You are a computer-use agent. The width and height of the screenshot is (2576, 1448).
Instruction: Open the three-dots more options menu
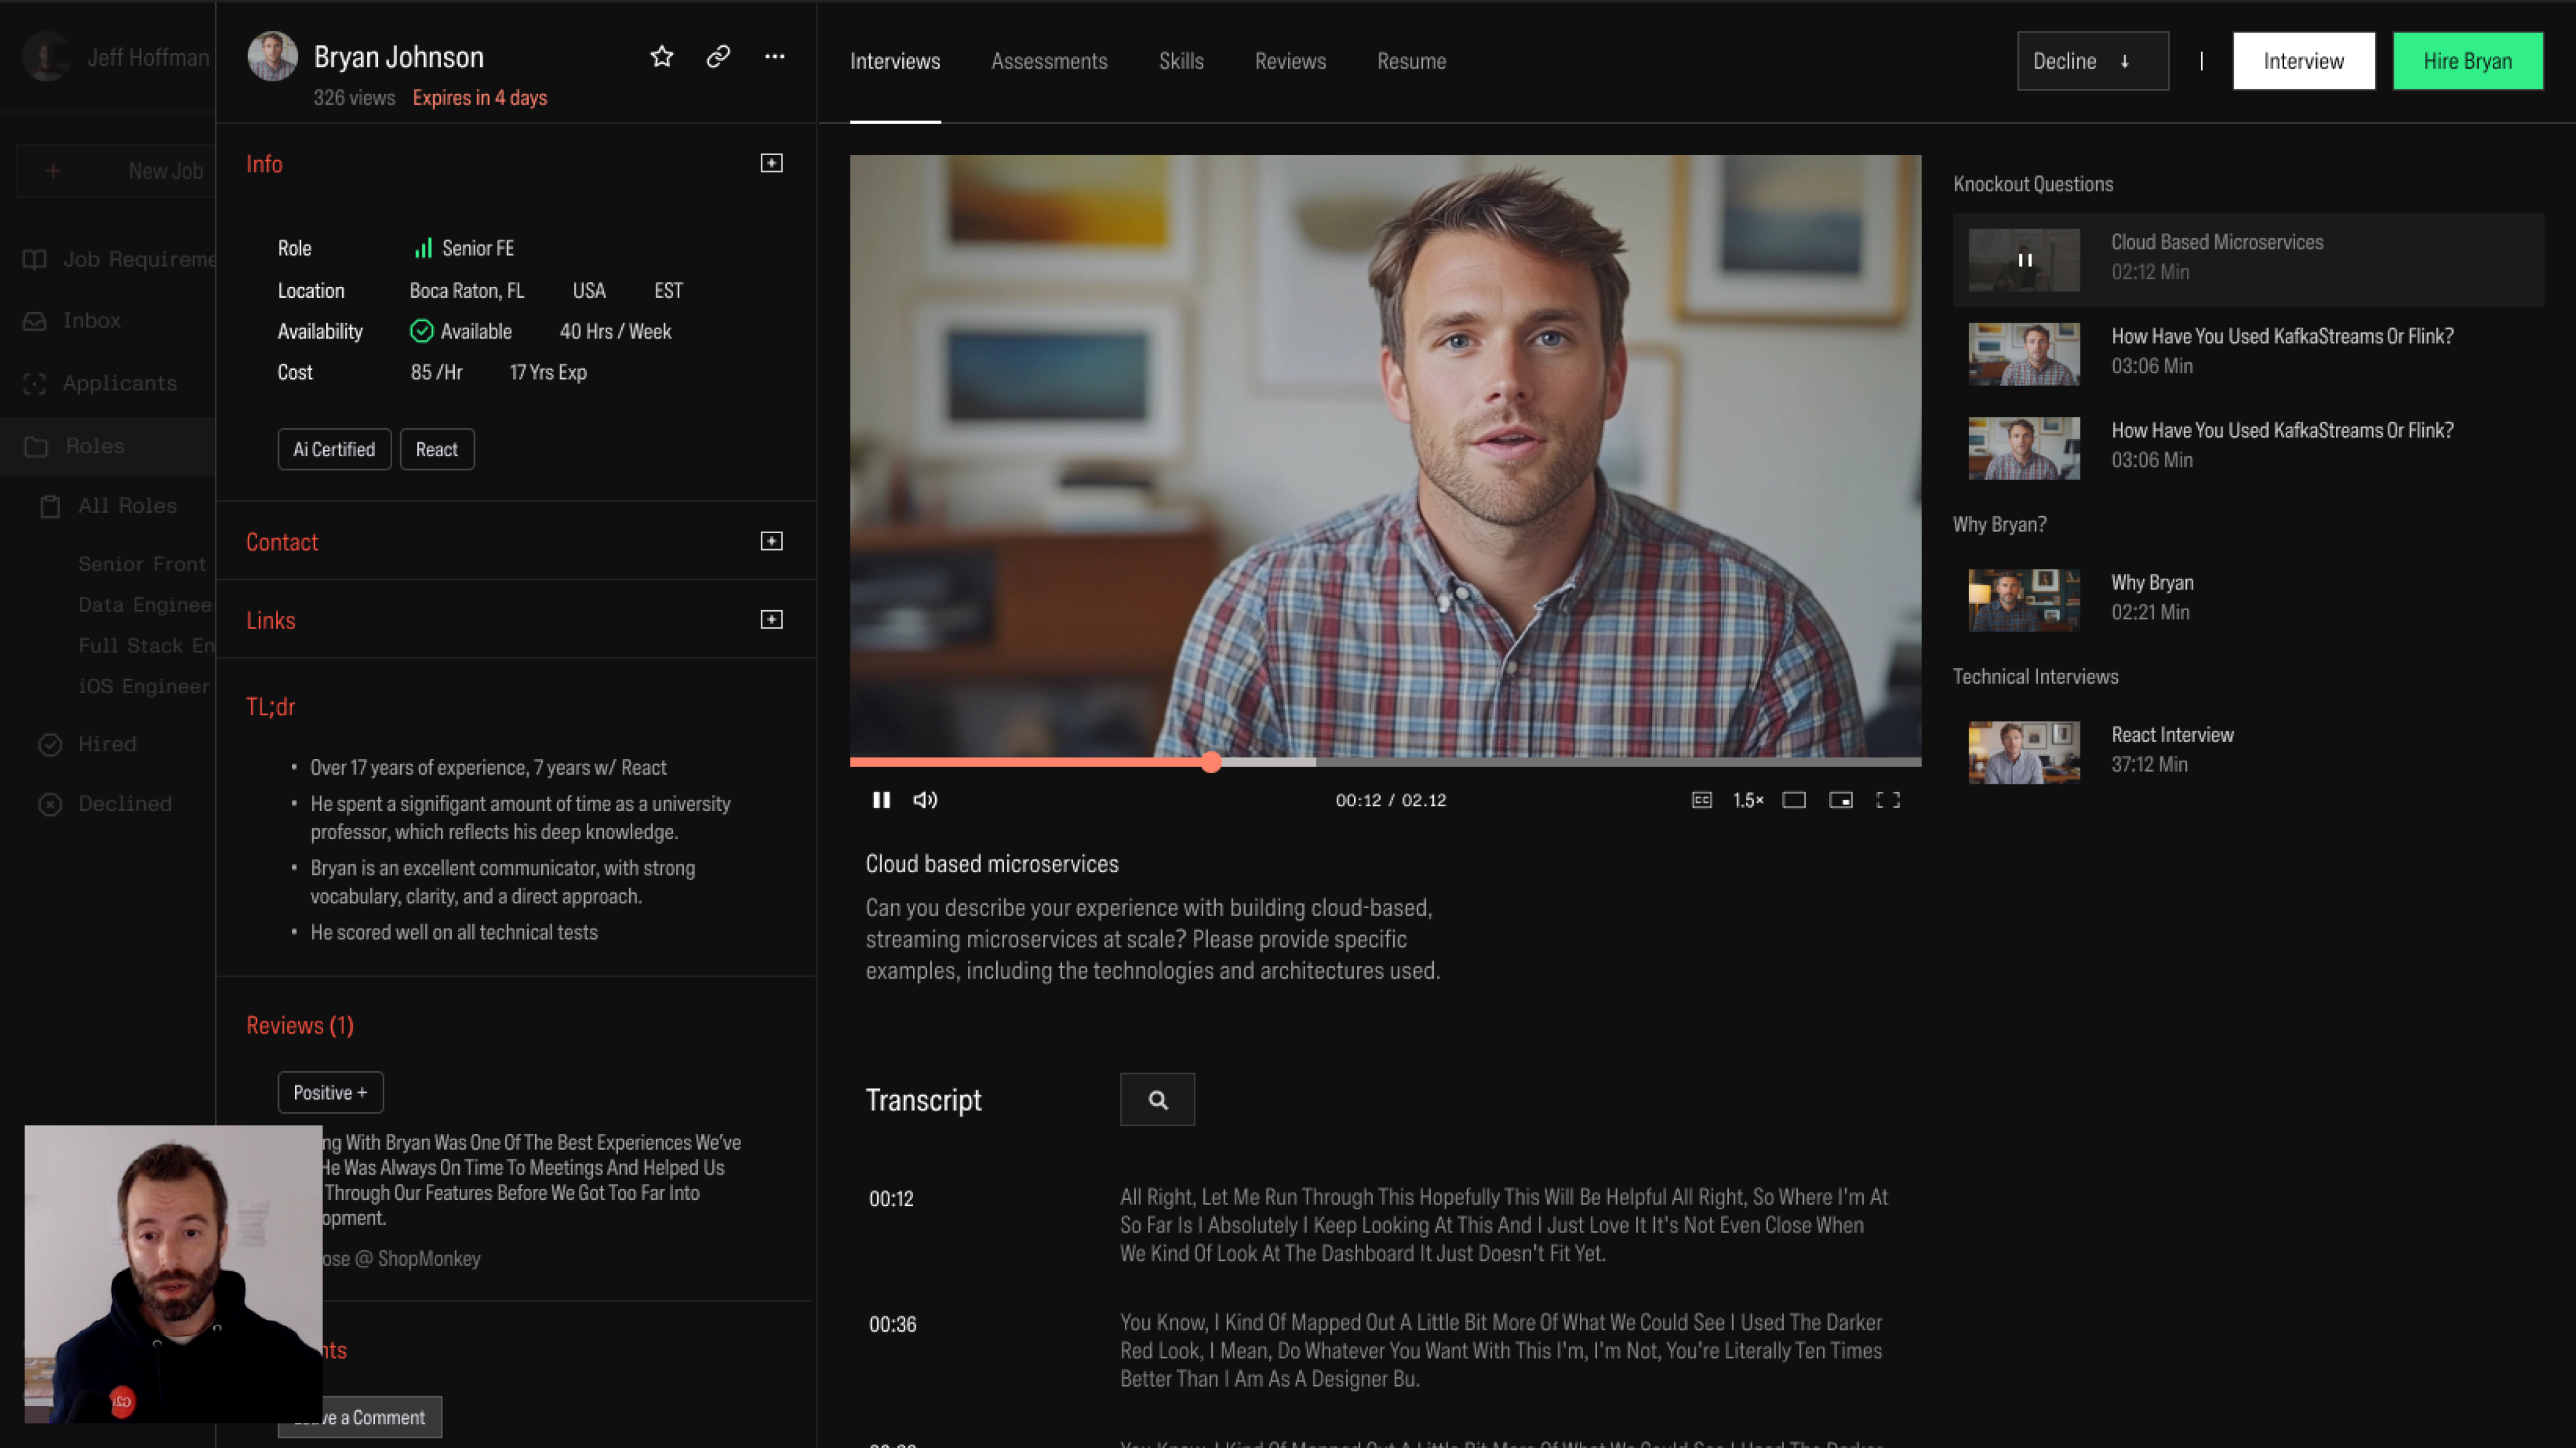(x=774, y=57)
